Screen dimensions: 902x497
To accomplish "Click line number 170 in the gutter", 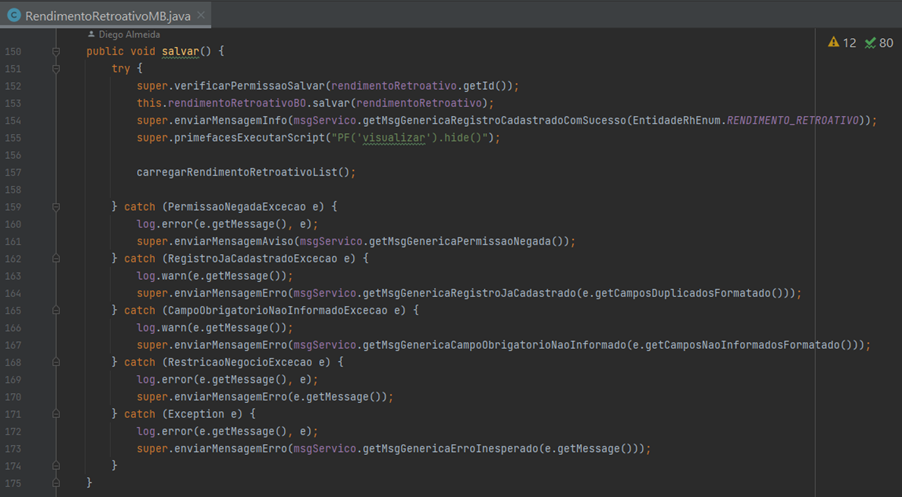I will pos(13,397).
